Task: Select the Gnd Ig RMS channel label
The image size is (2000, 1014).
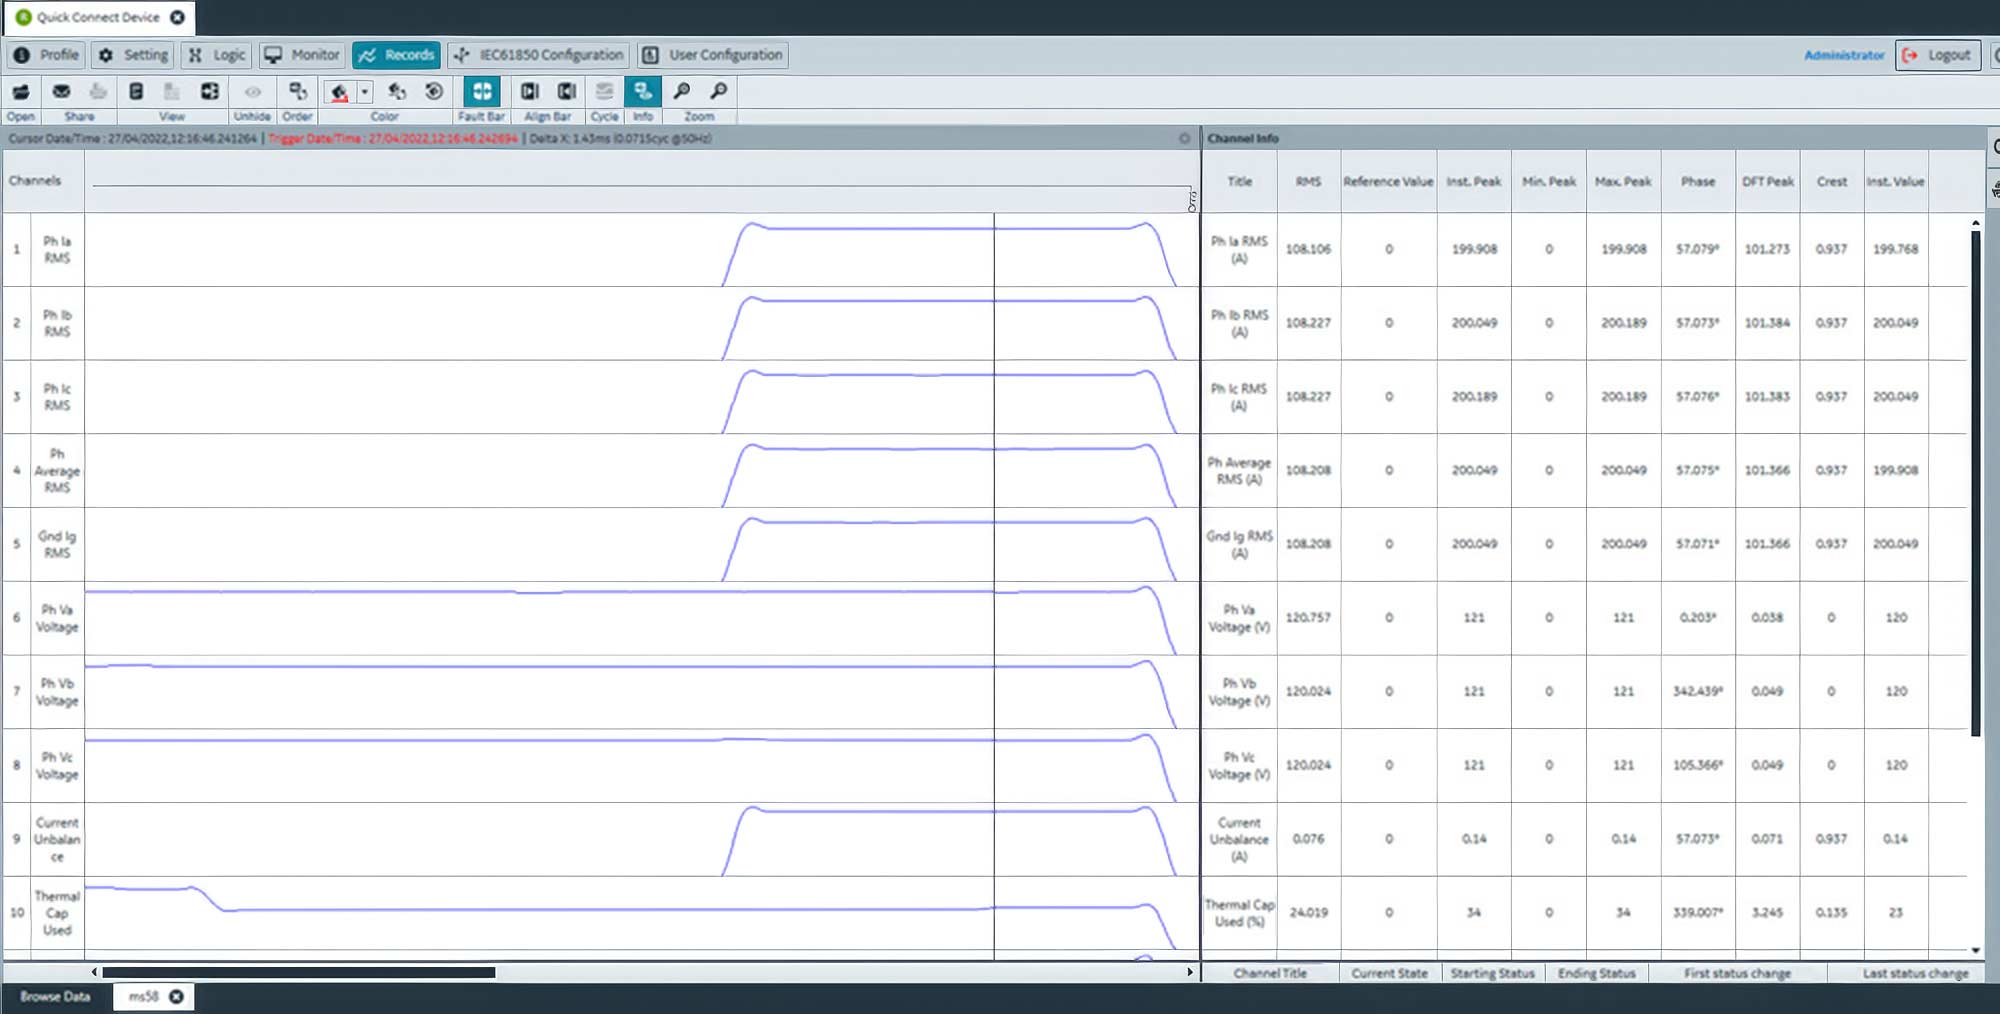Action: (x=57, y=544)
